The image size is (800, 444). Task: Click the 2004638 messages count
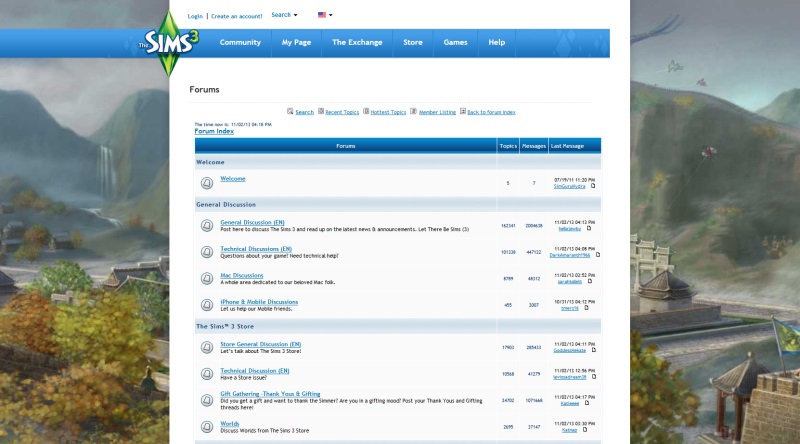point(534,226)
